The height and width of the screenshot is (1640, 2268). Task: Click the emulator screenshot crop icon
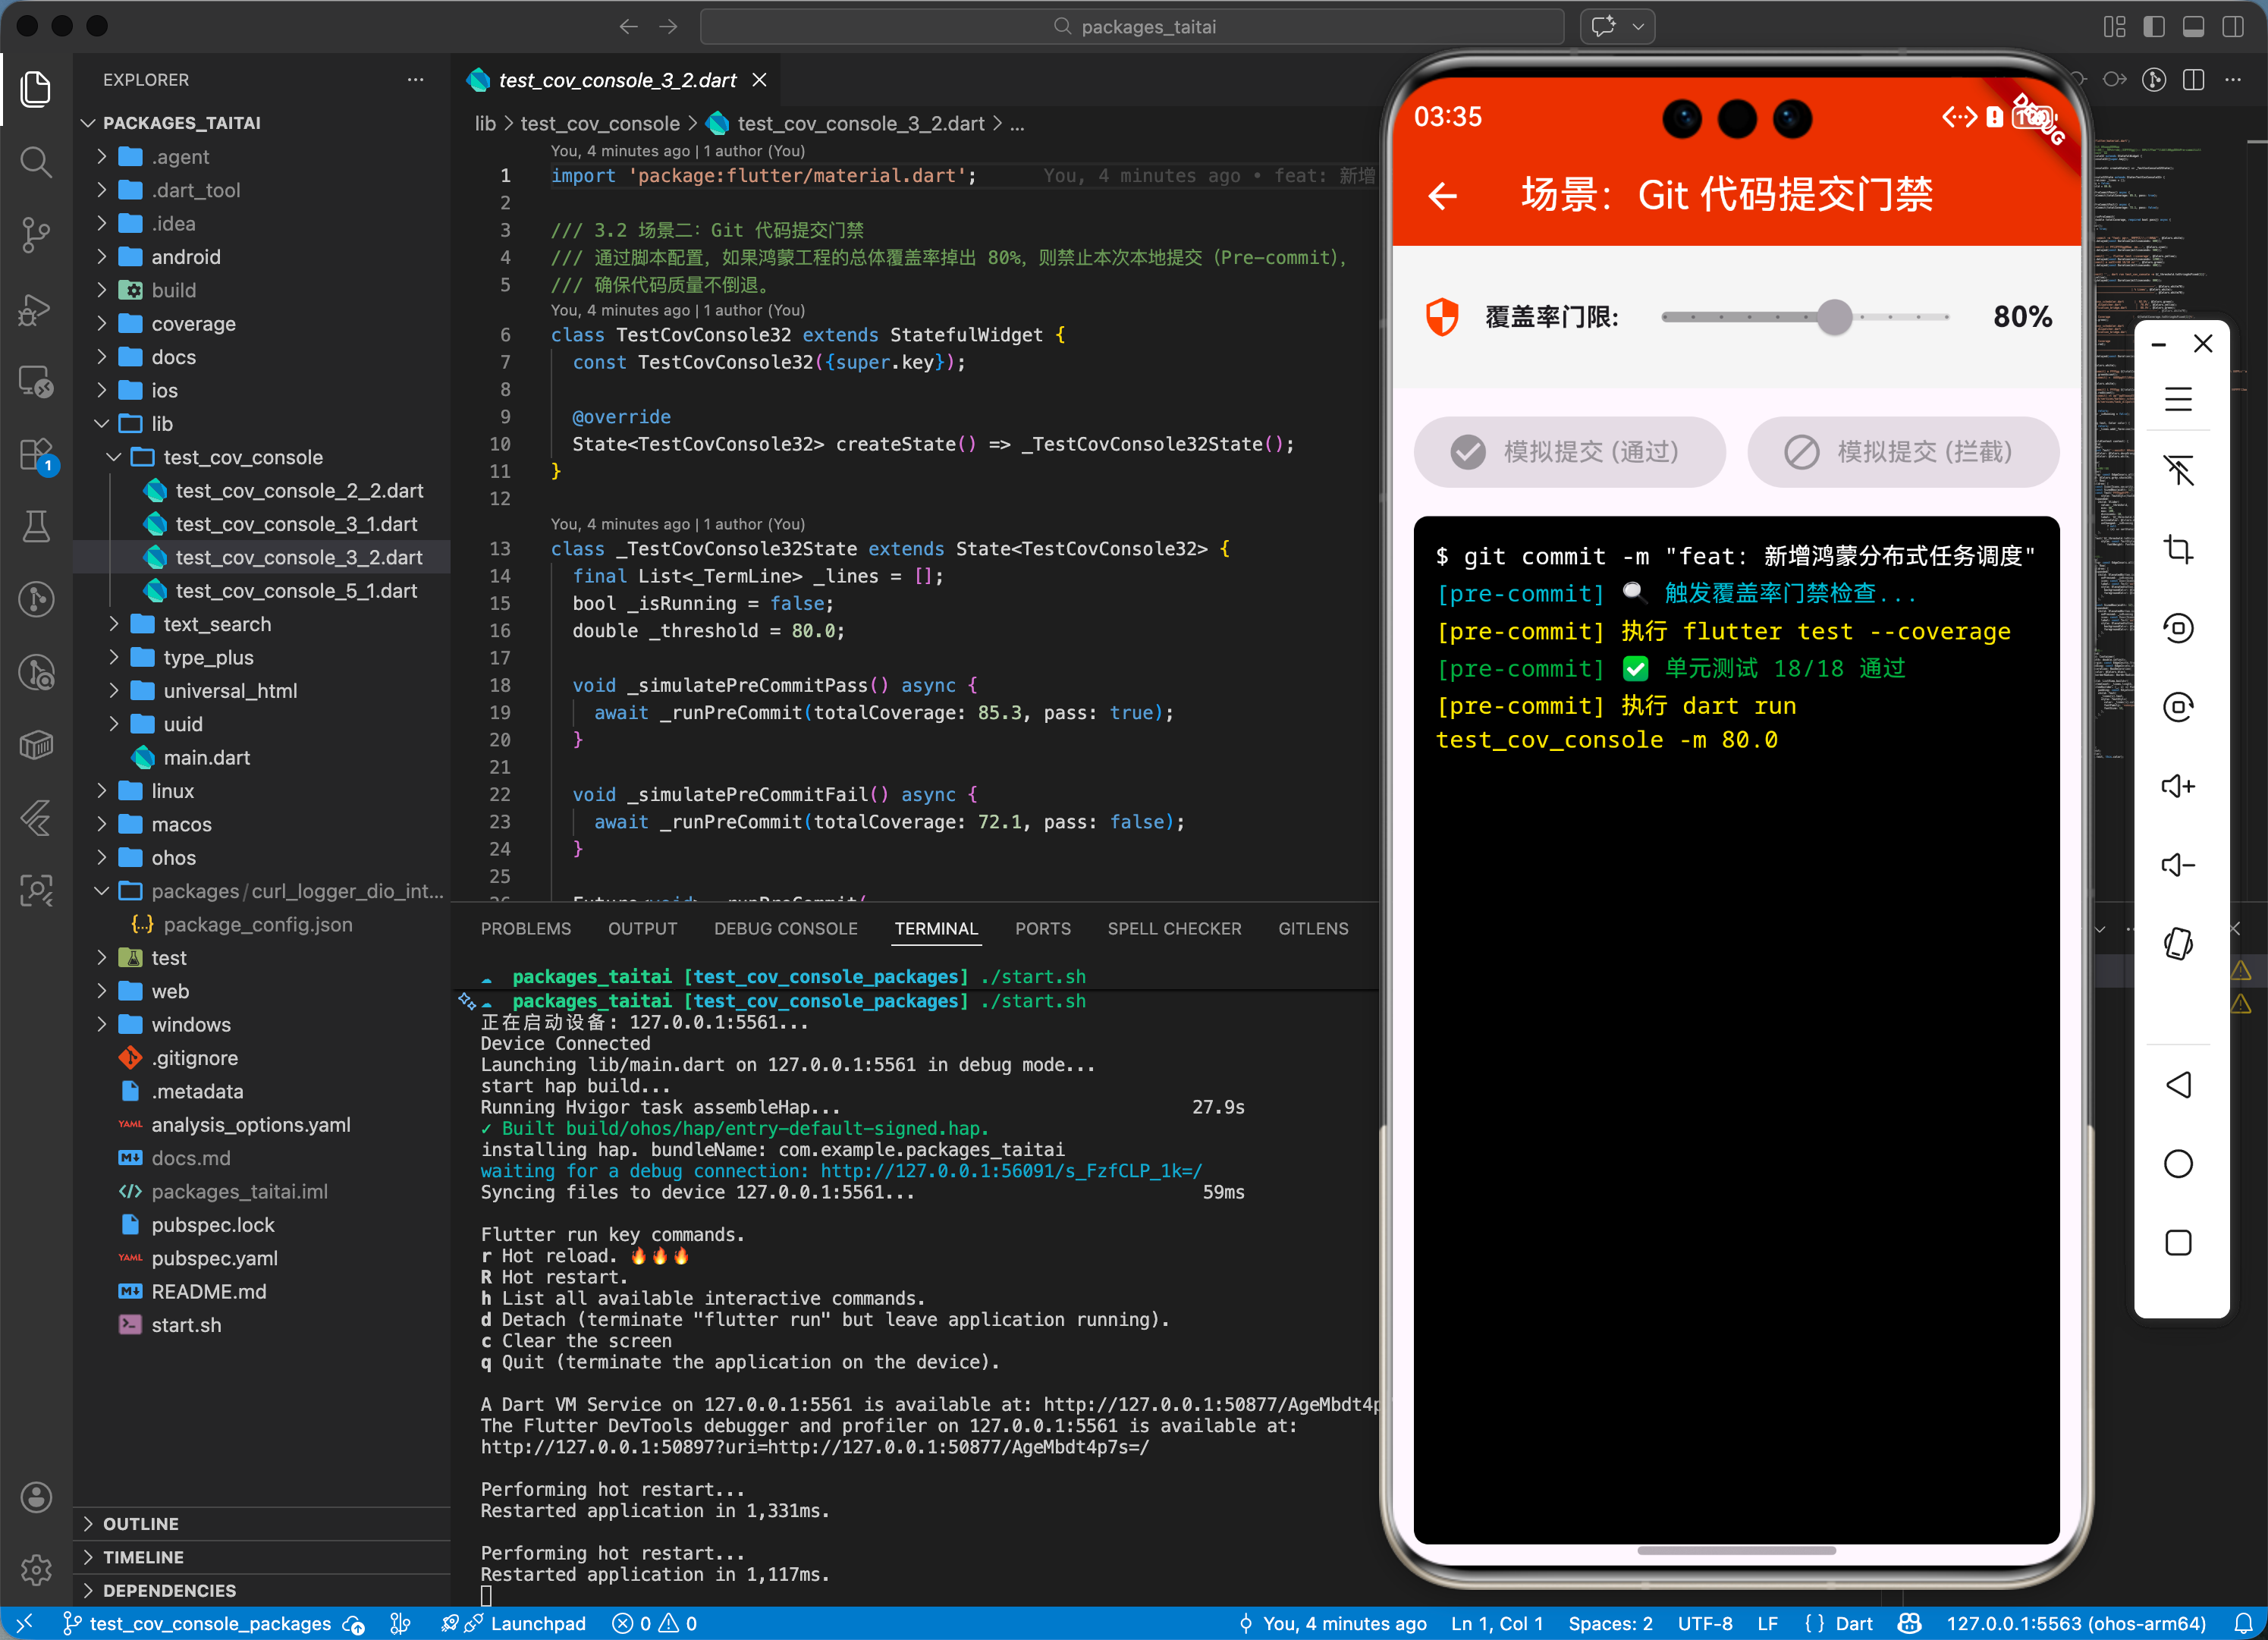point(2178,549)
